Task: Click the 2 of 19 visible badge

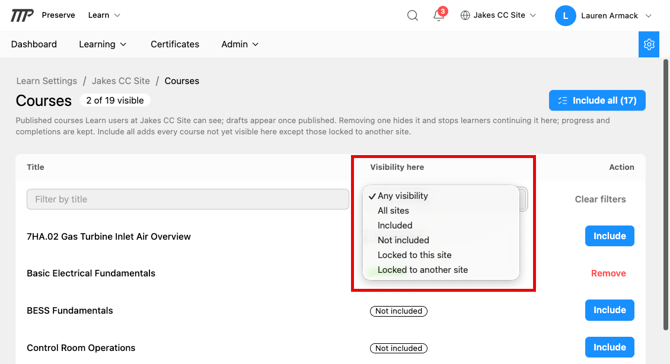Action: pyautogui.click(x=115, y=100)
